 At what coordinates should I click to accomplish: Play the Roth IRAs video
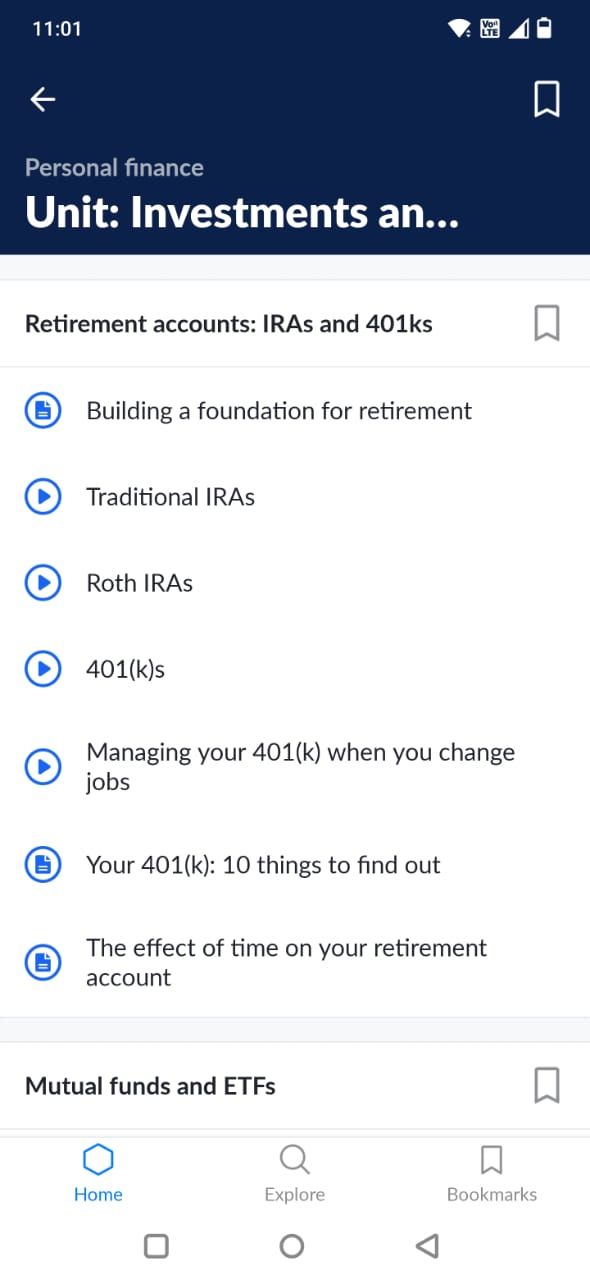tap(42, 582)
